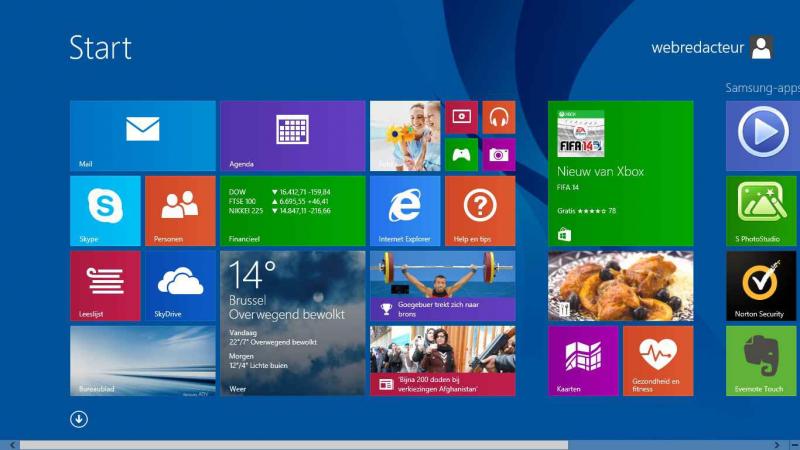Open the small Video tile
Viewport: 800px width, 450px height.
[461, 117]
